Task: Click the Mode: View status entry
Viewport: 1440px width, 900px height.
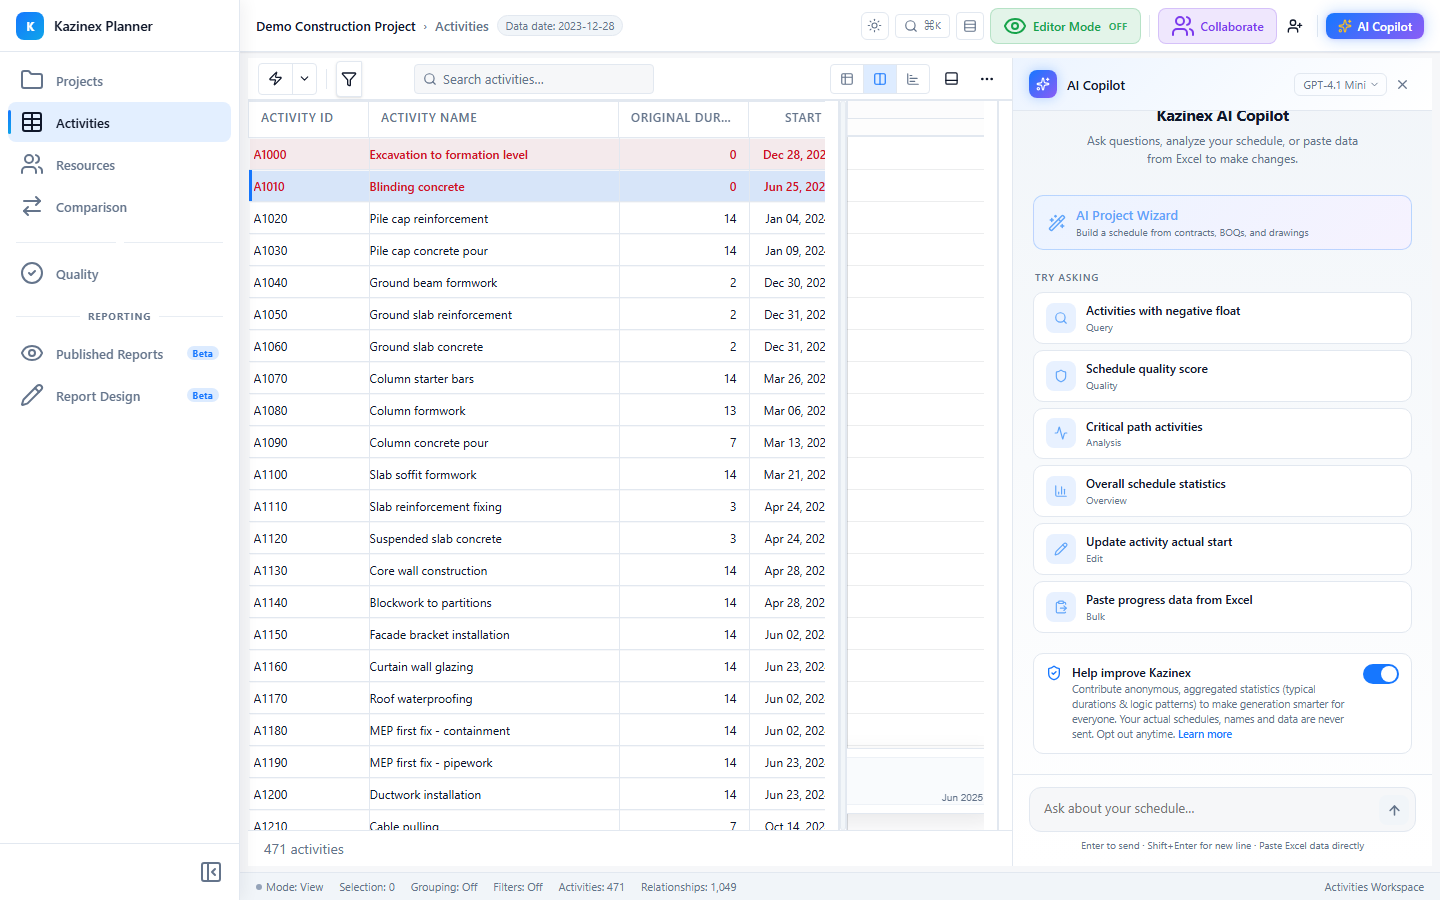Action: tap(290, 887)
